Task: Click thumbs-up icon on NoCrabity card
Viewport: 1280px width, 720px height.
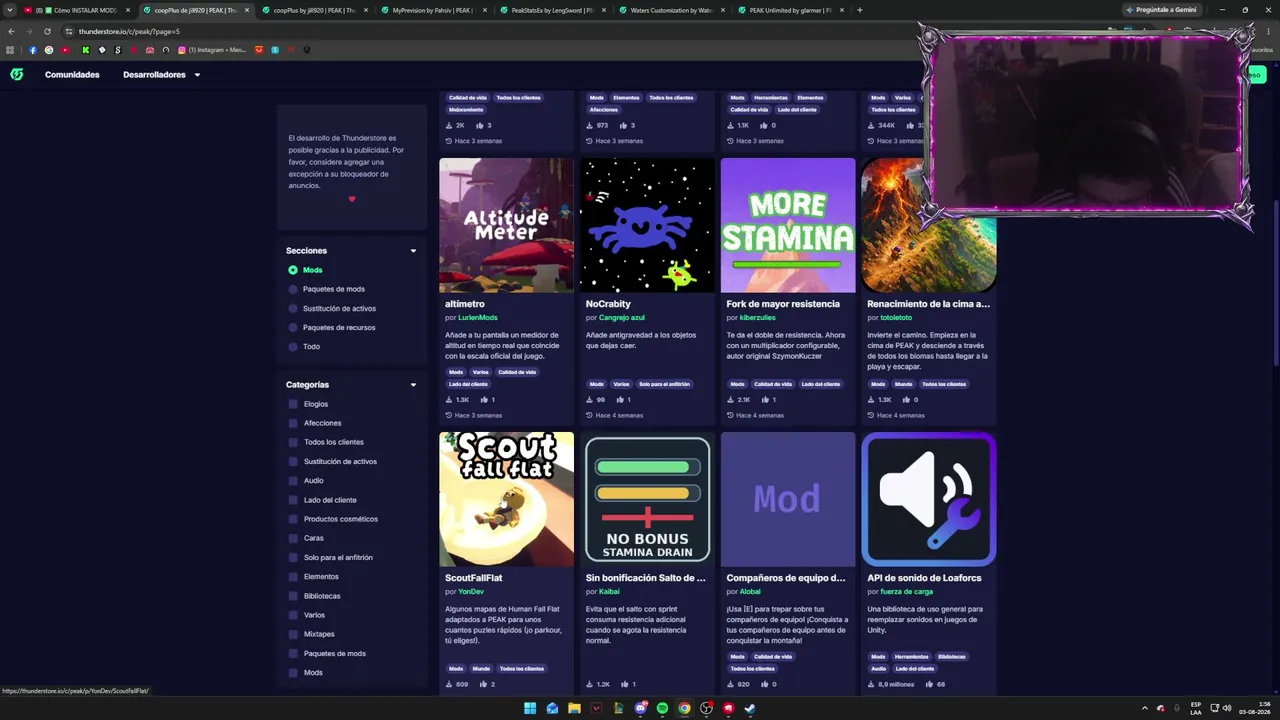Action: (620, 400)
